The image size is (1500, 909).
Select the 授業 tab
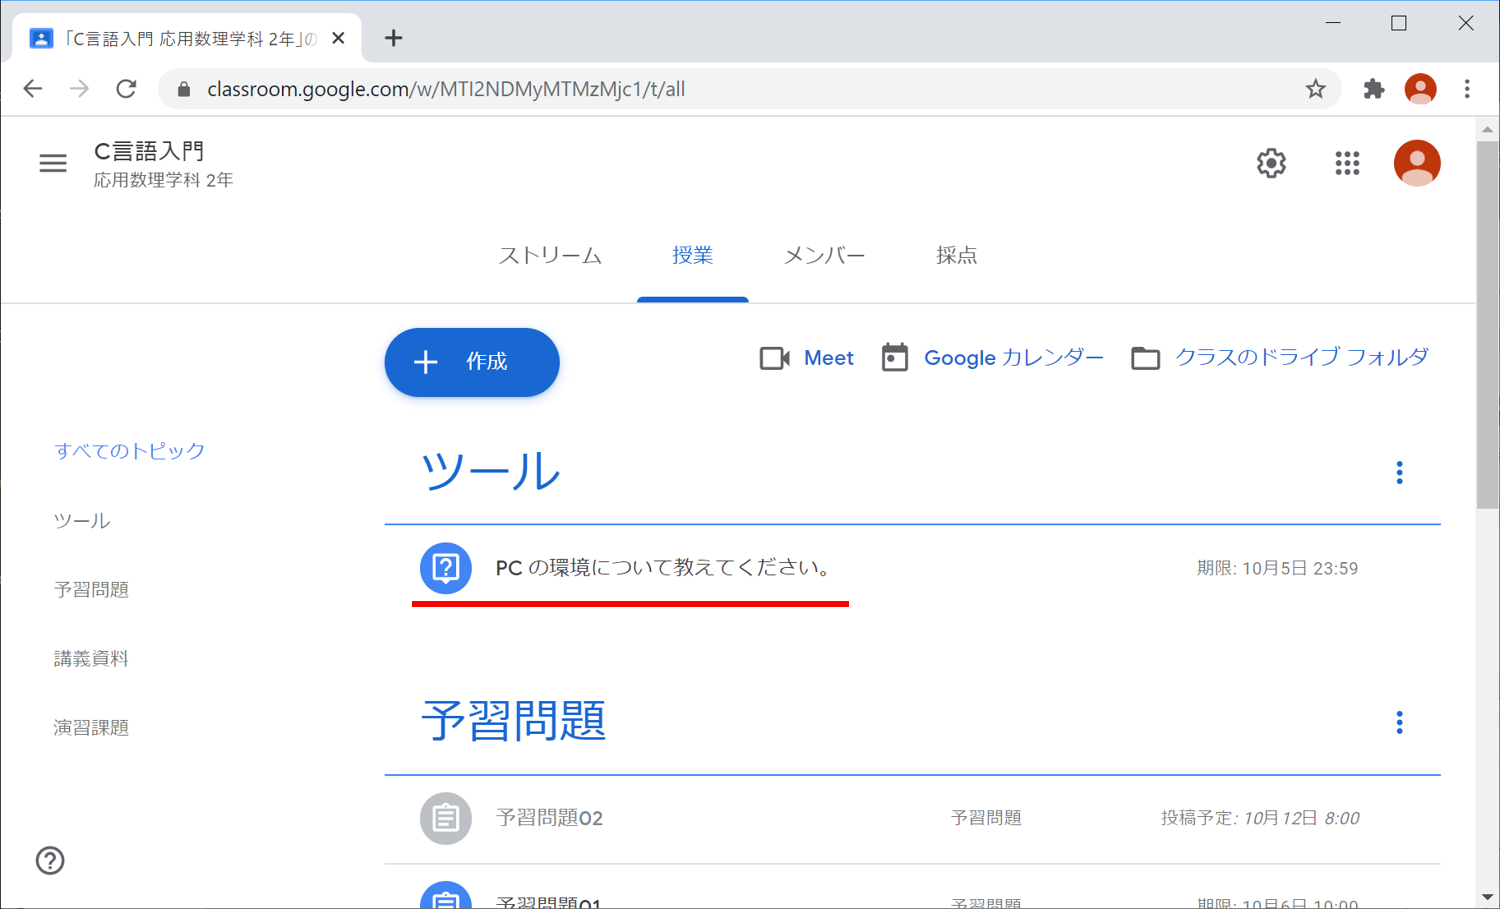click(692, 255)
